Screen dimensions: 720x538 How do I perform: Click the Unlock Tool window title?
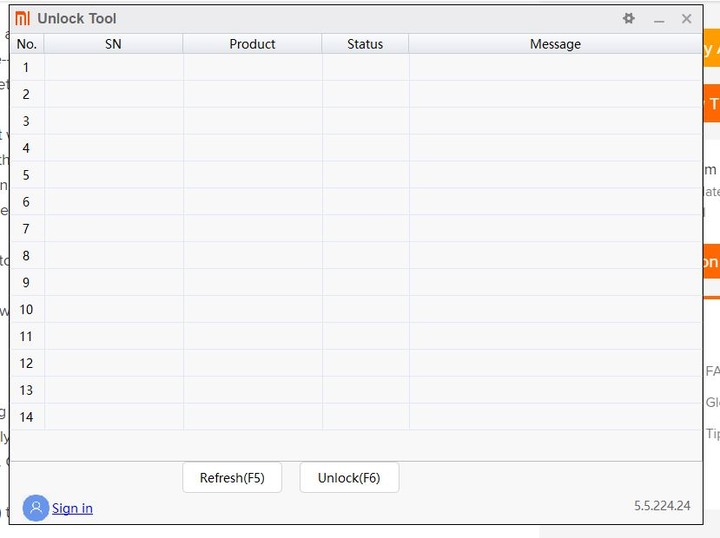click(77, 18)
